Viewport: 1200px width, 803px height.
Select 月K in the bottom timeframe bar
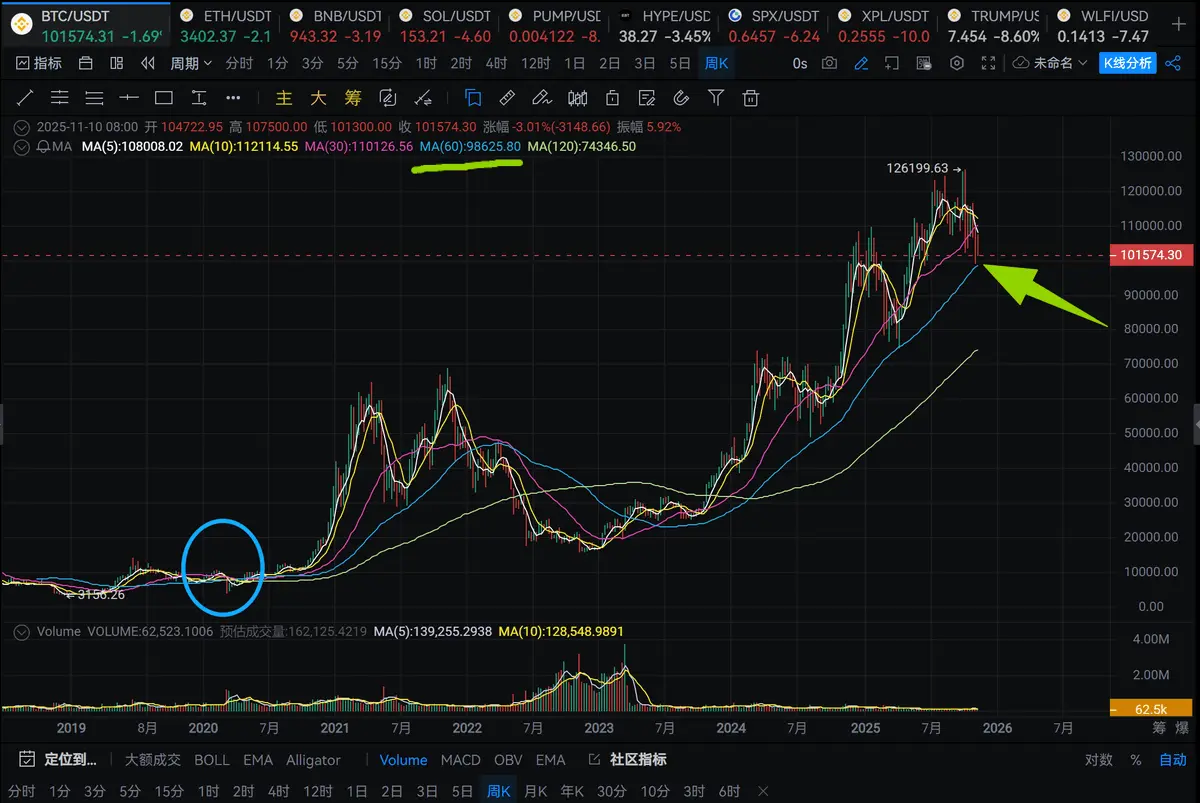pyautogui.click(x=536, y=791)
